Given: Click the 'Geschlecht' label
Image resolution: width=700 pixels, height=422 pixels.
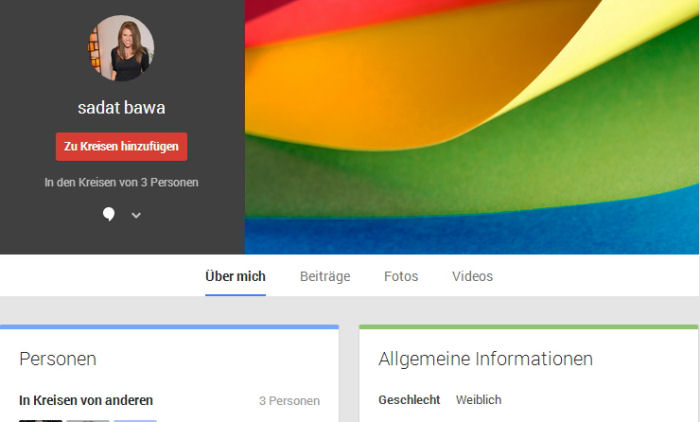Looking at the screenshot, I should point(409,400).
